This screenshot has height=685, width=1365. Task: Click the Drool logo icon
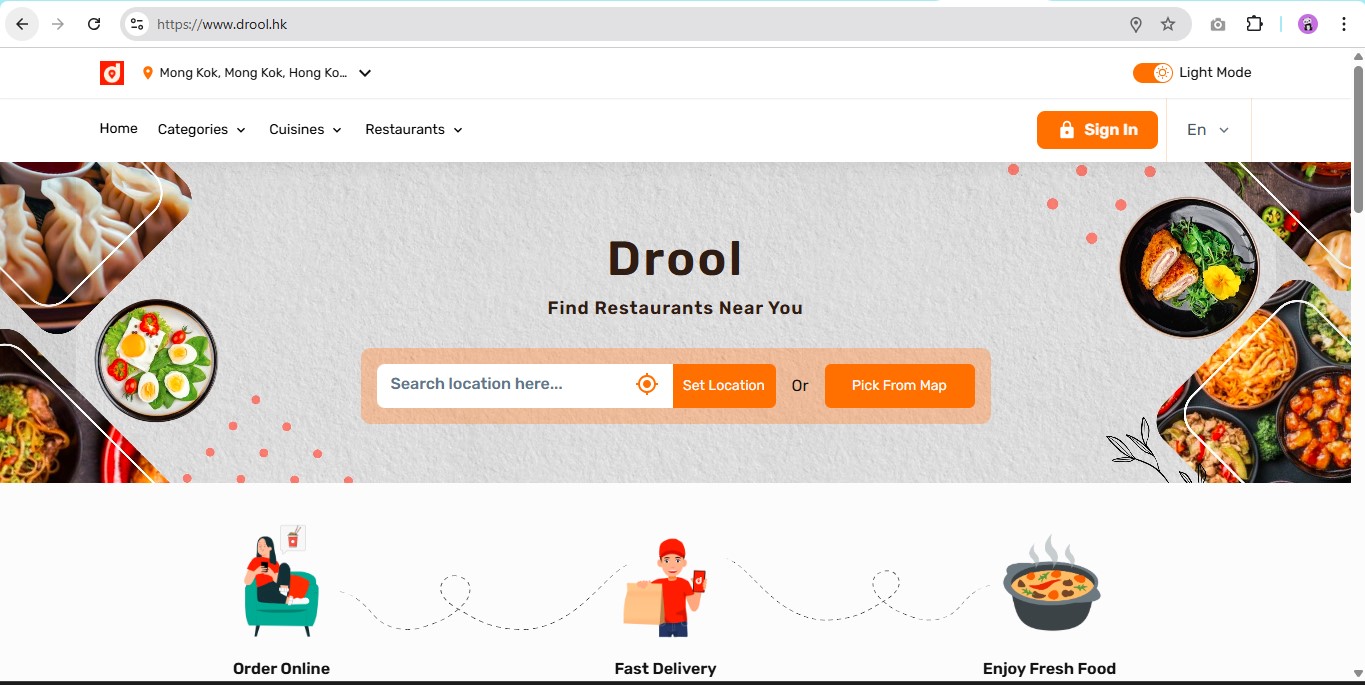112,73
